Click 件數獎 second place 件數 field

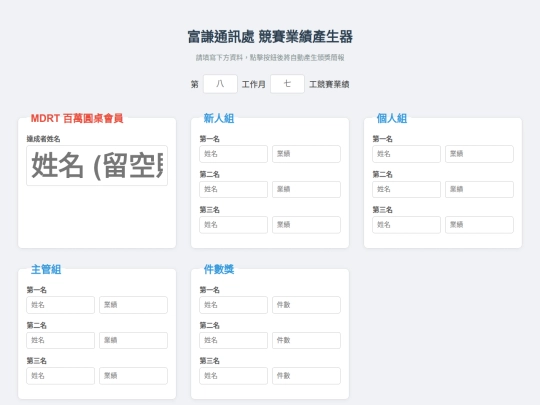click(307, 341)
